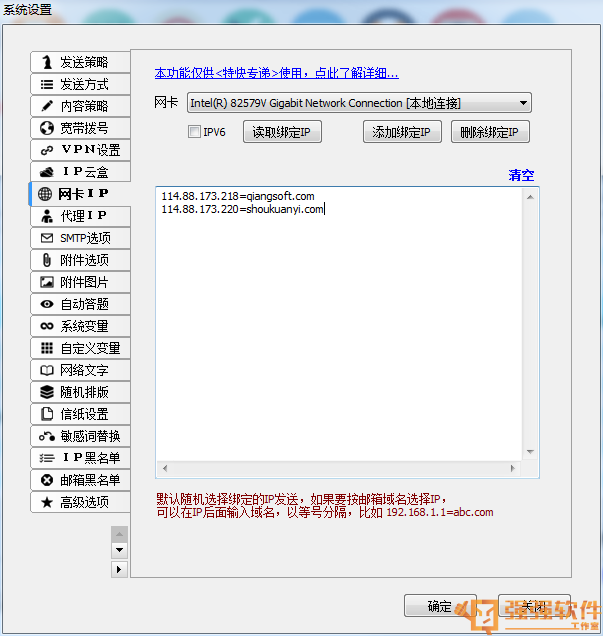Open the cloud icon for IP云盒
The width and height of the screenshot is (603, 636).
(47, 172)
